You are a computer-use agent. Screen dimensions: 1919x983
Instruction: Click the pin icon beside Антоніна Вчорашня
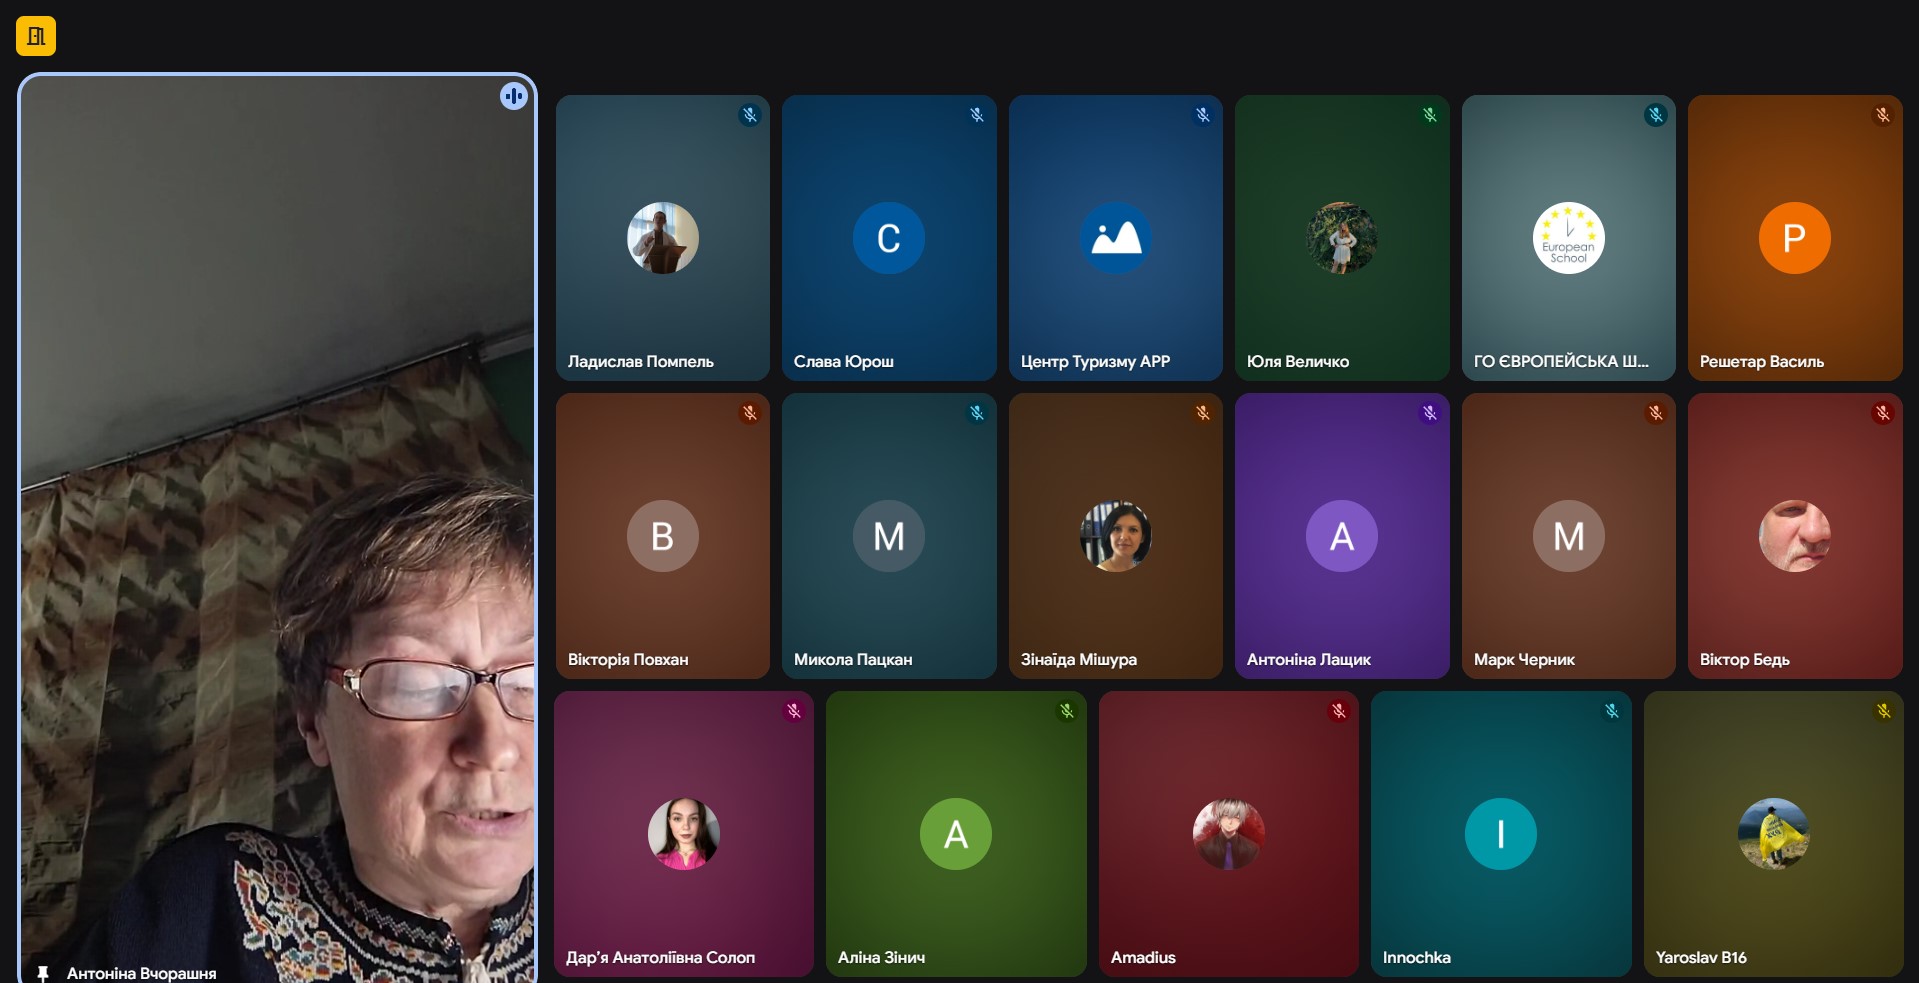tap(43, 973)
